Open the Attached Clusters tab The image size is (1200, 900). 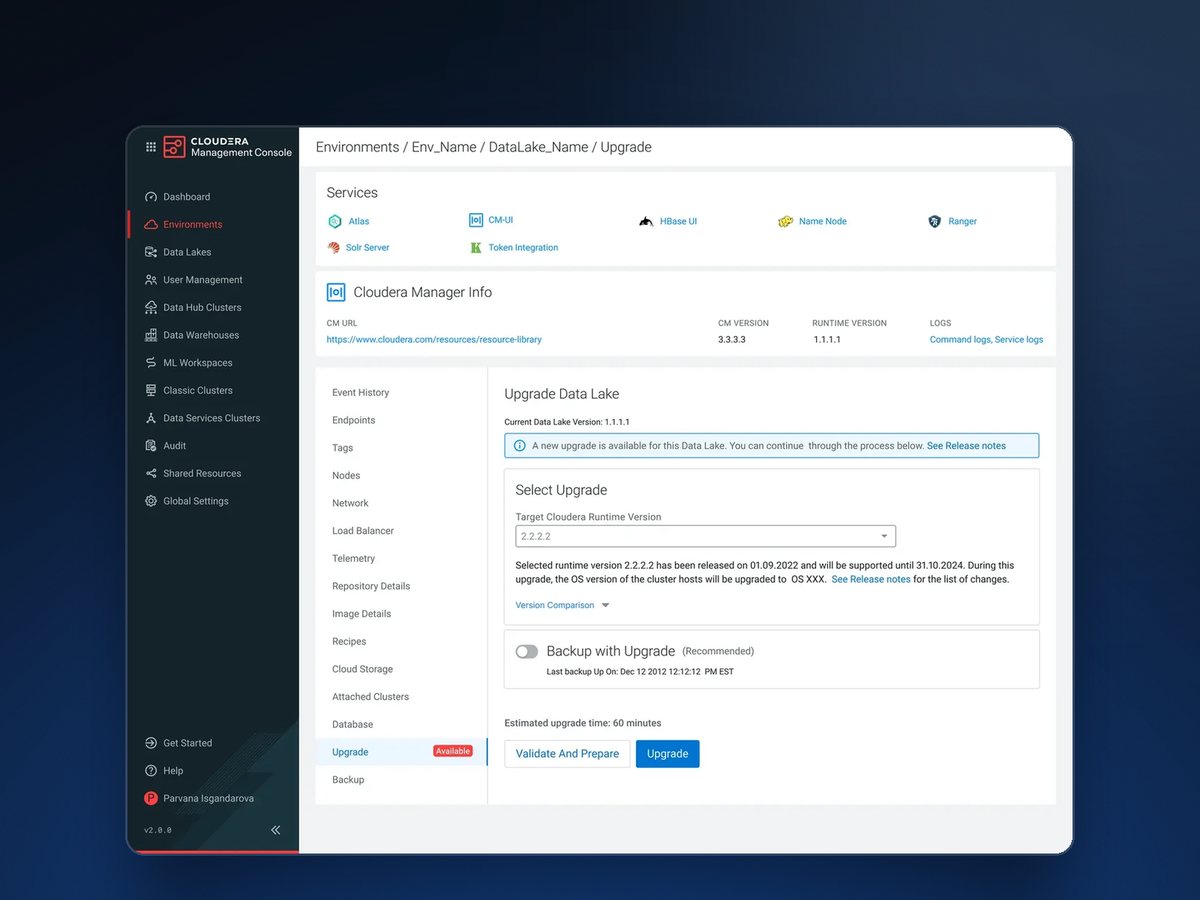371,697
